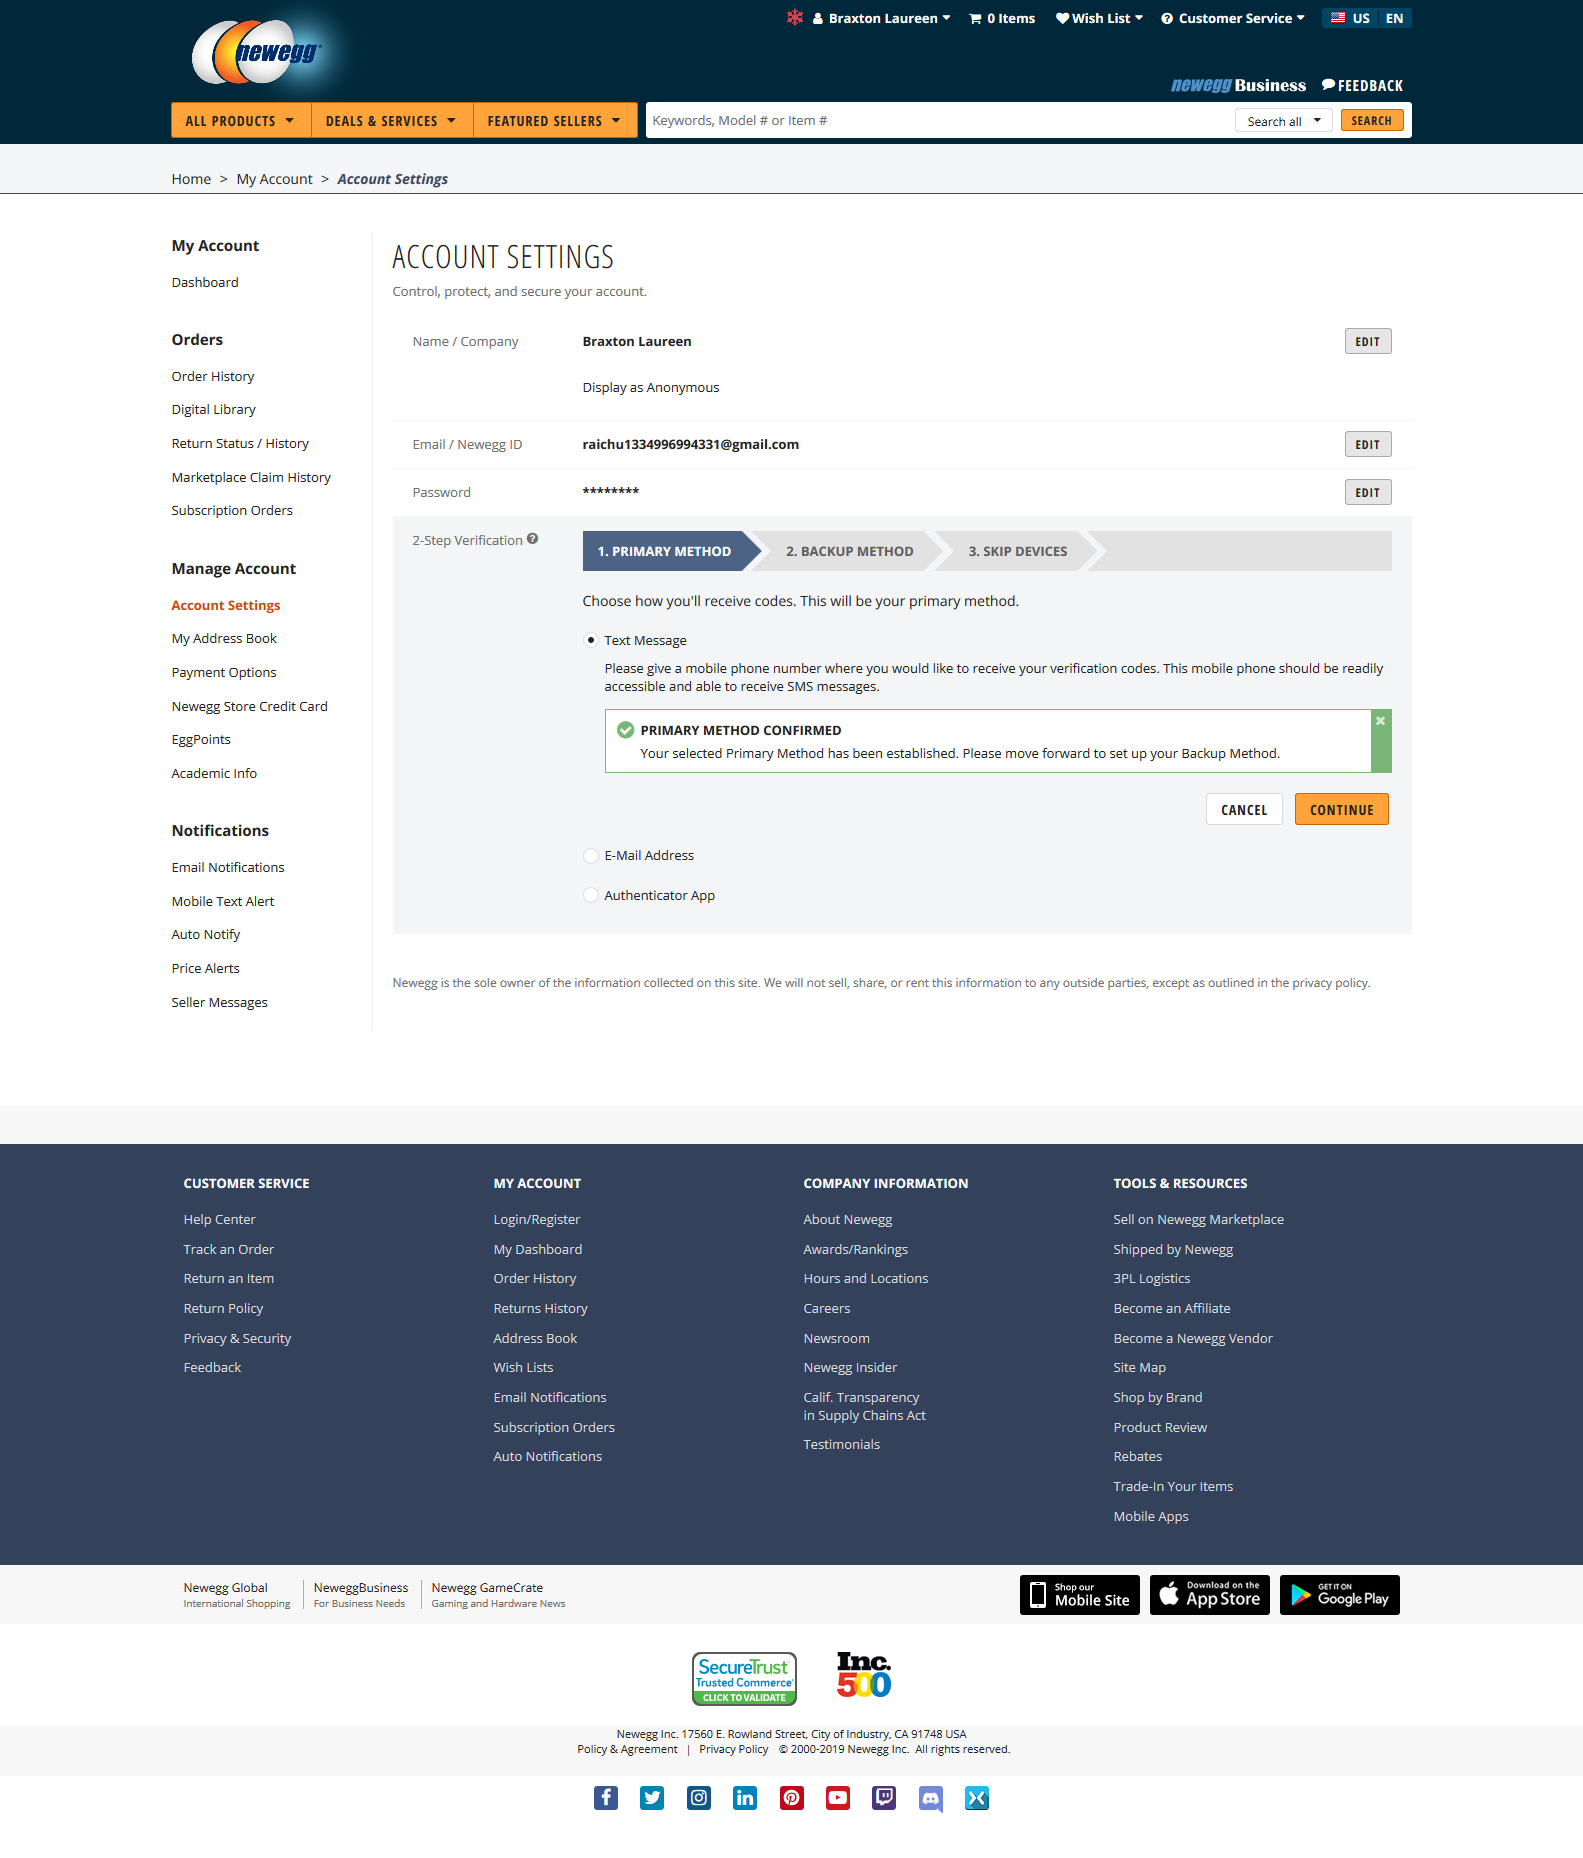Open Order History in the sidebar

(x=213, y=377)
